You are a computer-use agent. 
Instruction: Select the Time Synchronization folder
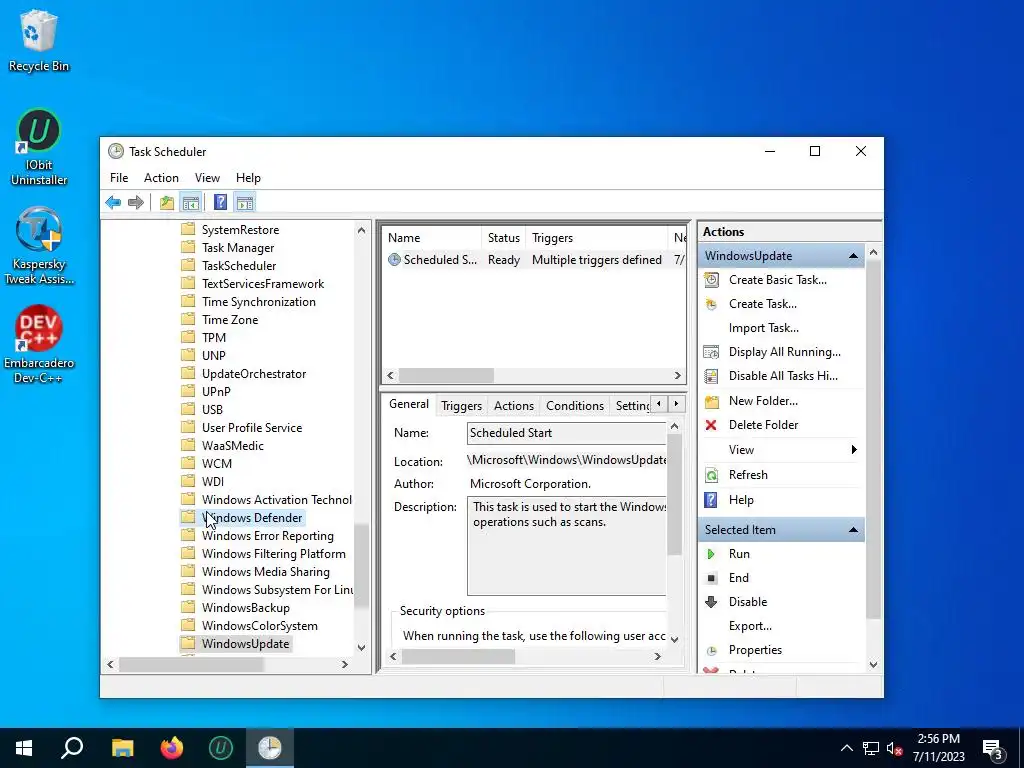(x=259, y=302)
